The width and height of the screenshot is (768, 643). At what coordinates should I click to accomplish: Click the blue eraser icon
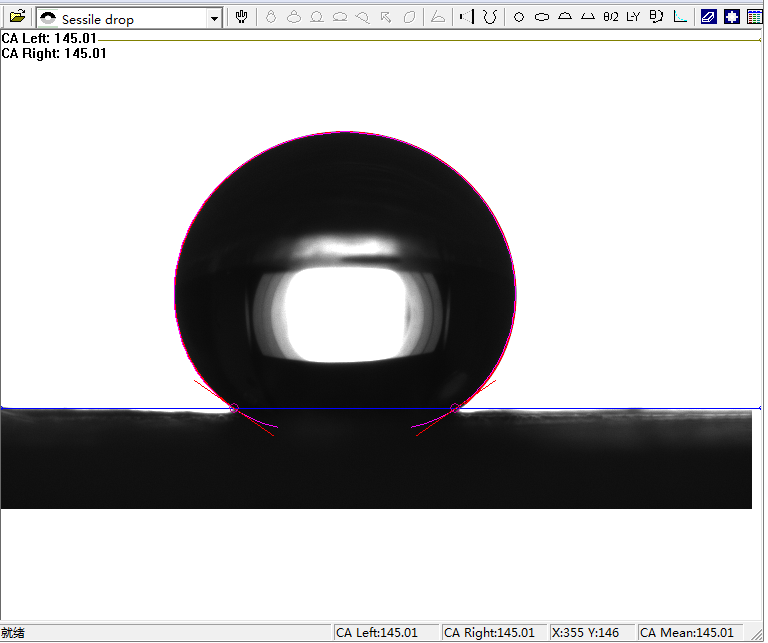pos(709,17)
